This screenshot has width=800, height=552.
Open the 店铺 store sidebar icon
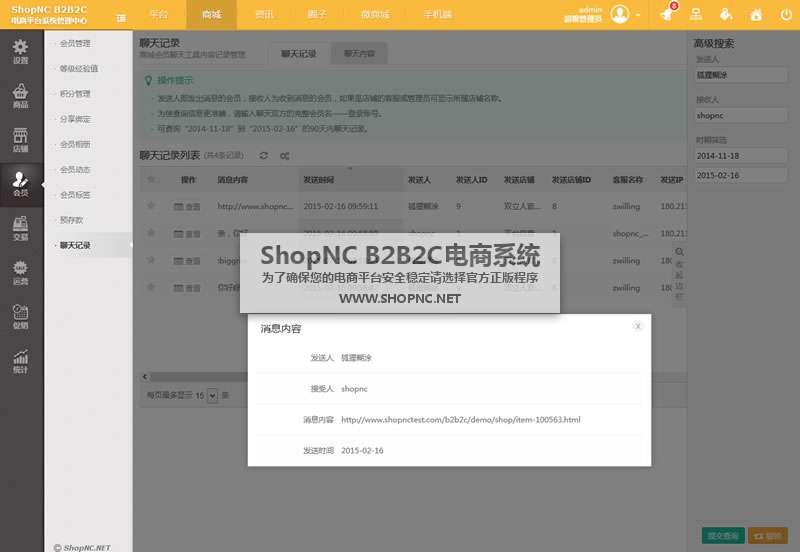click(20, 140)
